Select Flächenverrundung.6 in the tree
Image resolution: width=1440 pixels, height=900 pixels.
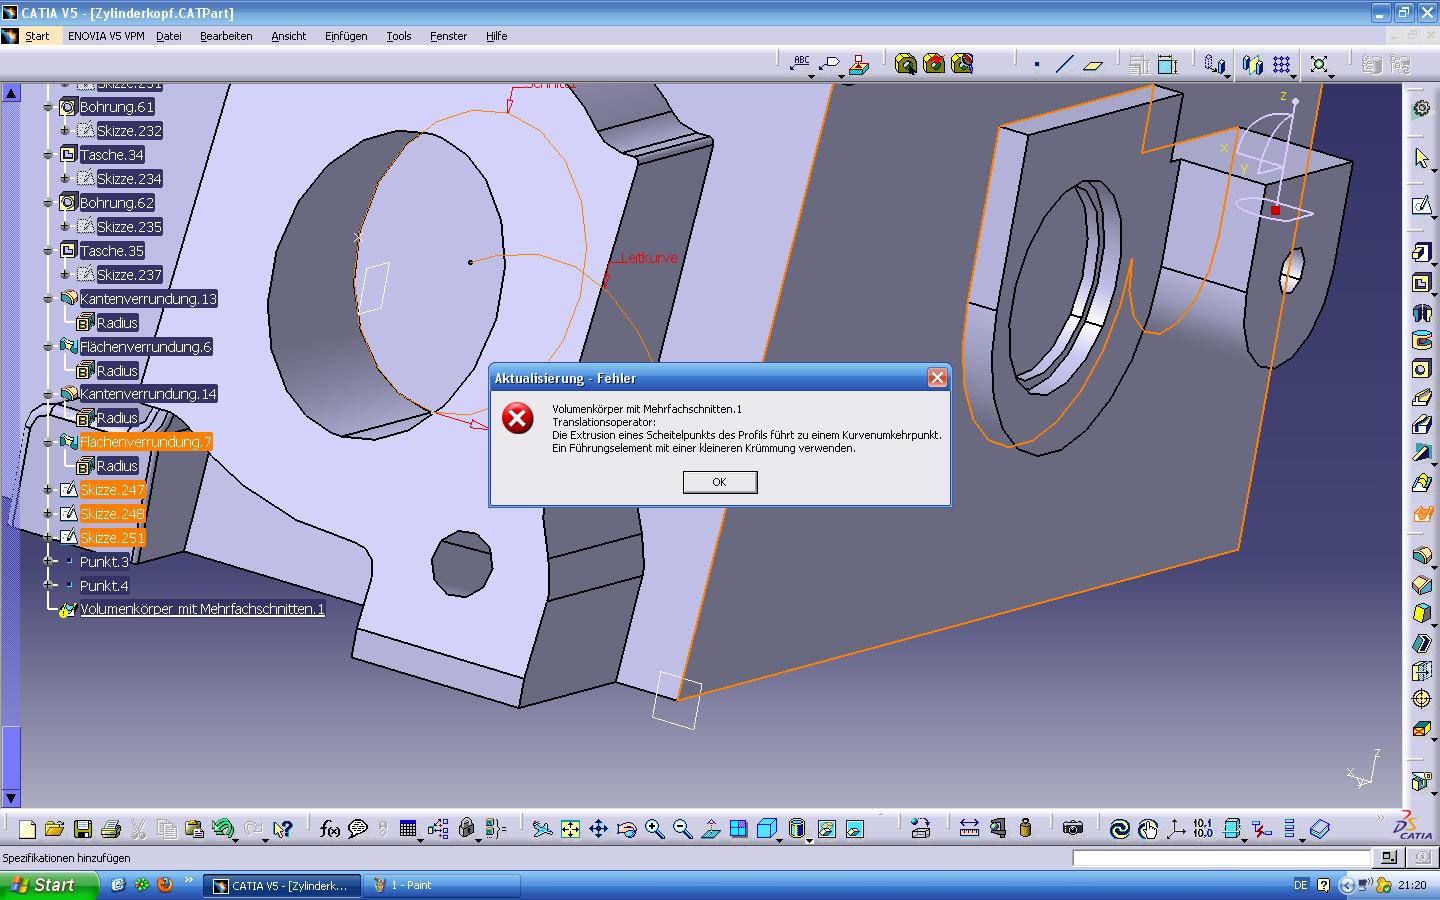[x=145, y=347]
